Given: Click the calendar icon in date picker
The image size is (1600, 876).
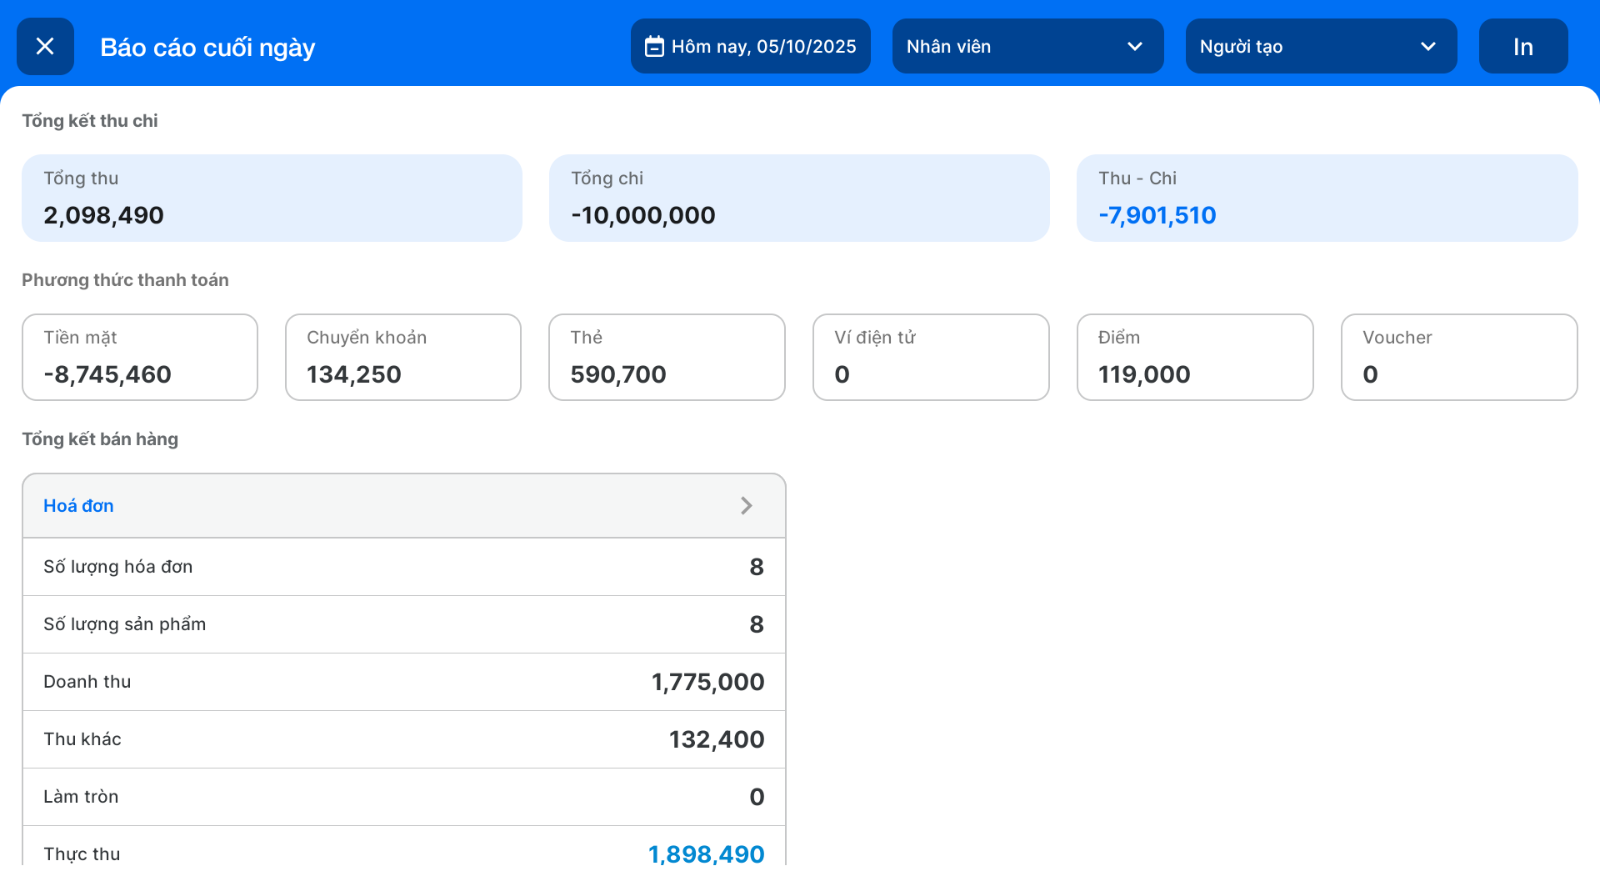Looking at the screenshot, I should (x=654, y=46).
